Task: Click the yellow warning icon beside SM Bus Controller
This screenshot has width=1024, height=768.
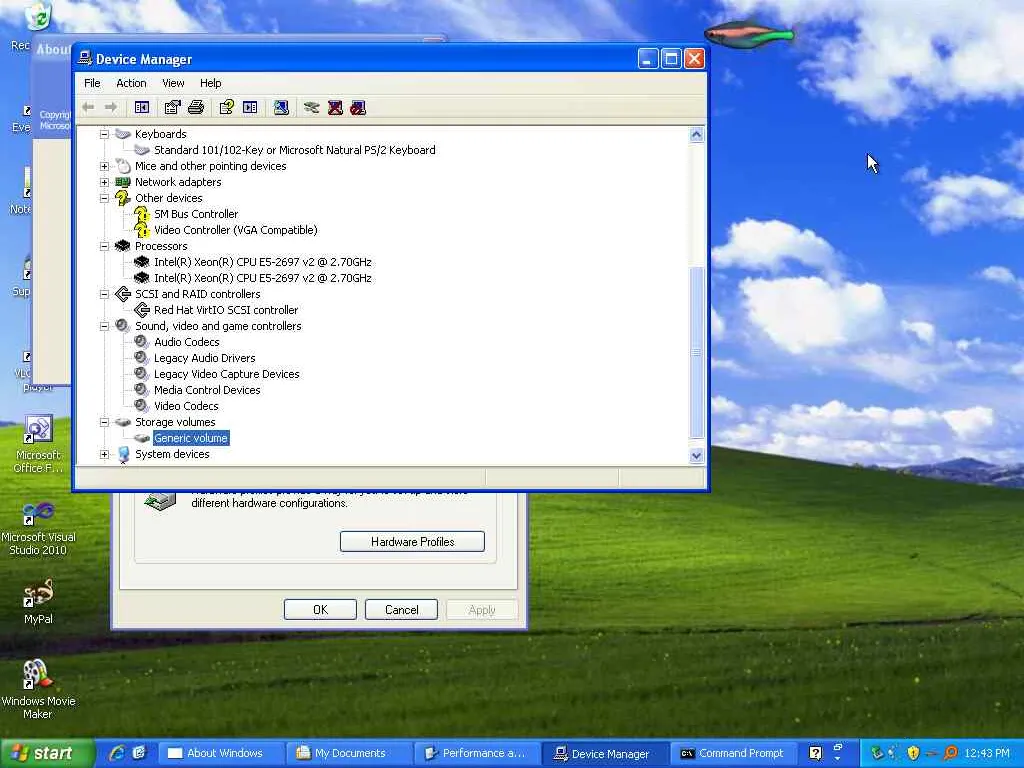Action: pyautogui.click(x=142, y=214)
